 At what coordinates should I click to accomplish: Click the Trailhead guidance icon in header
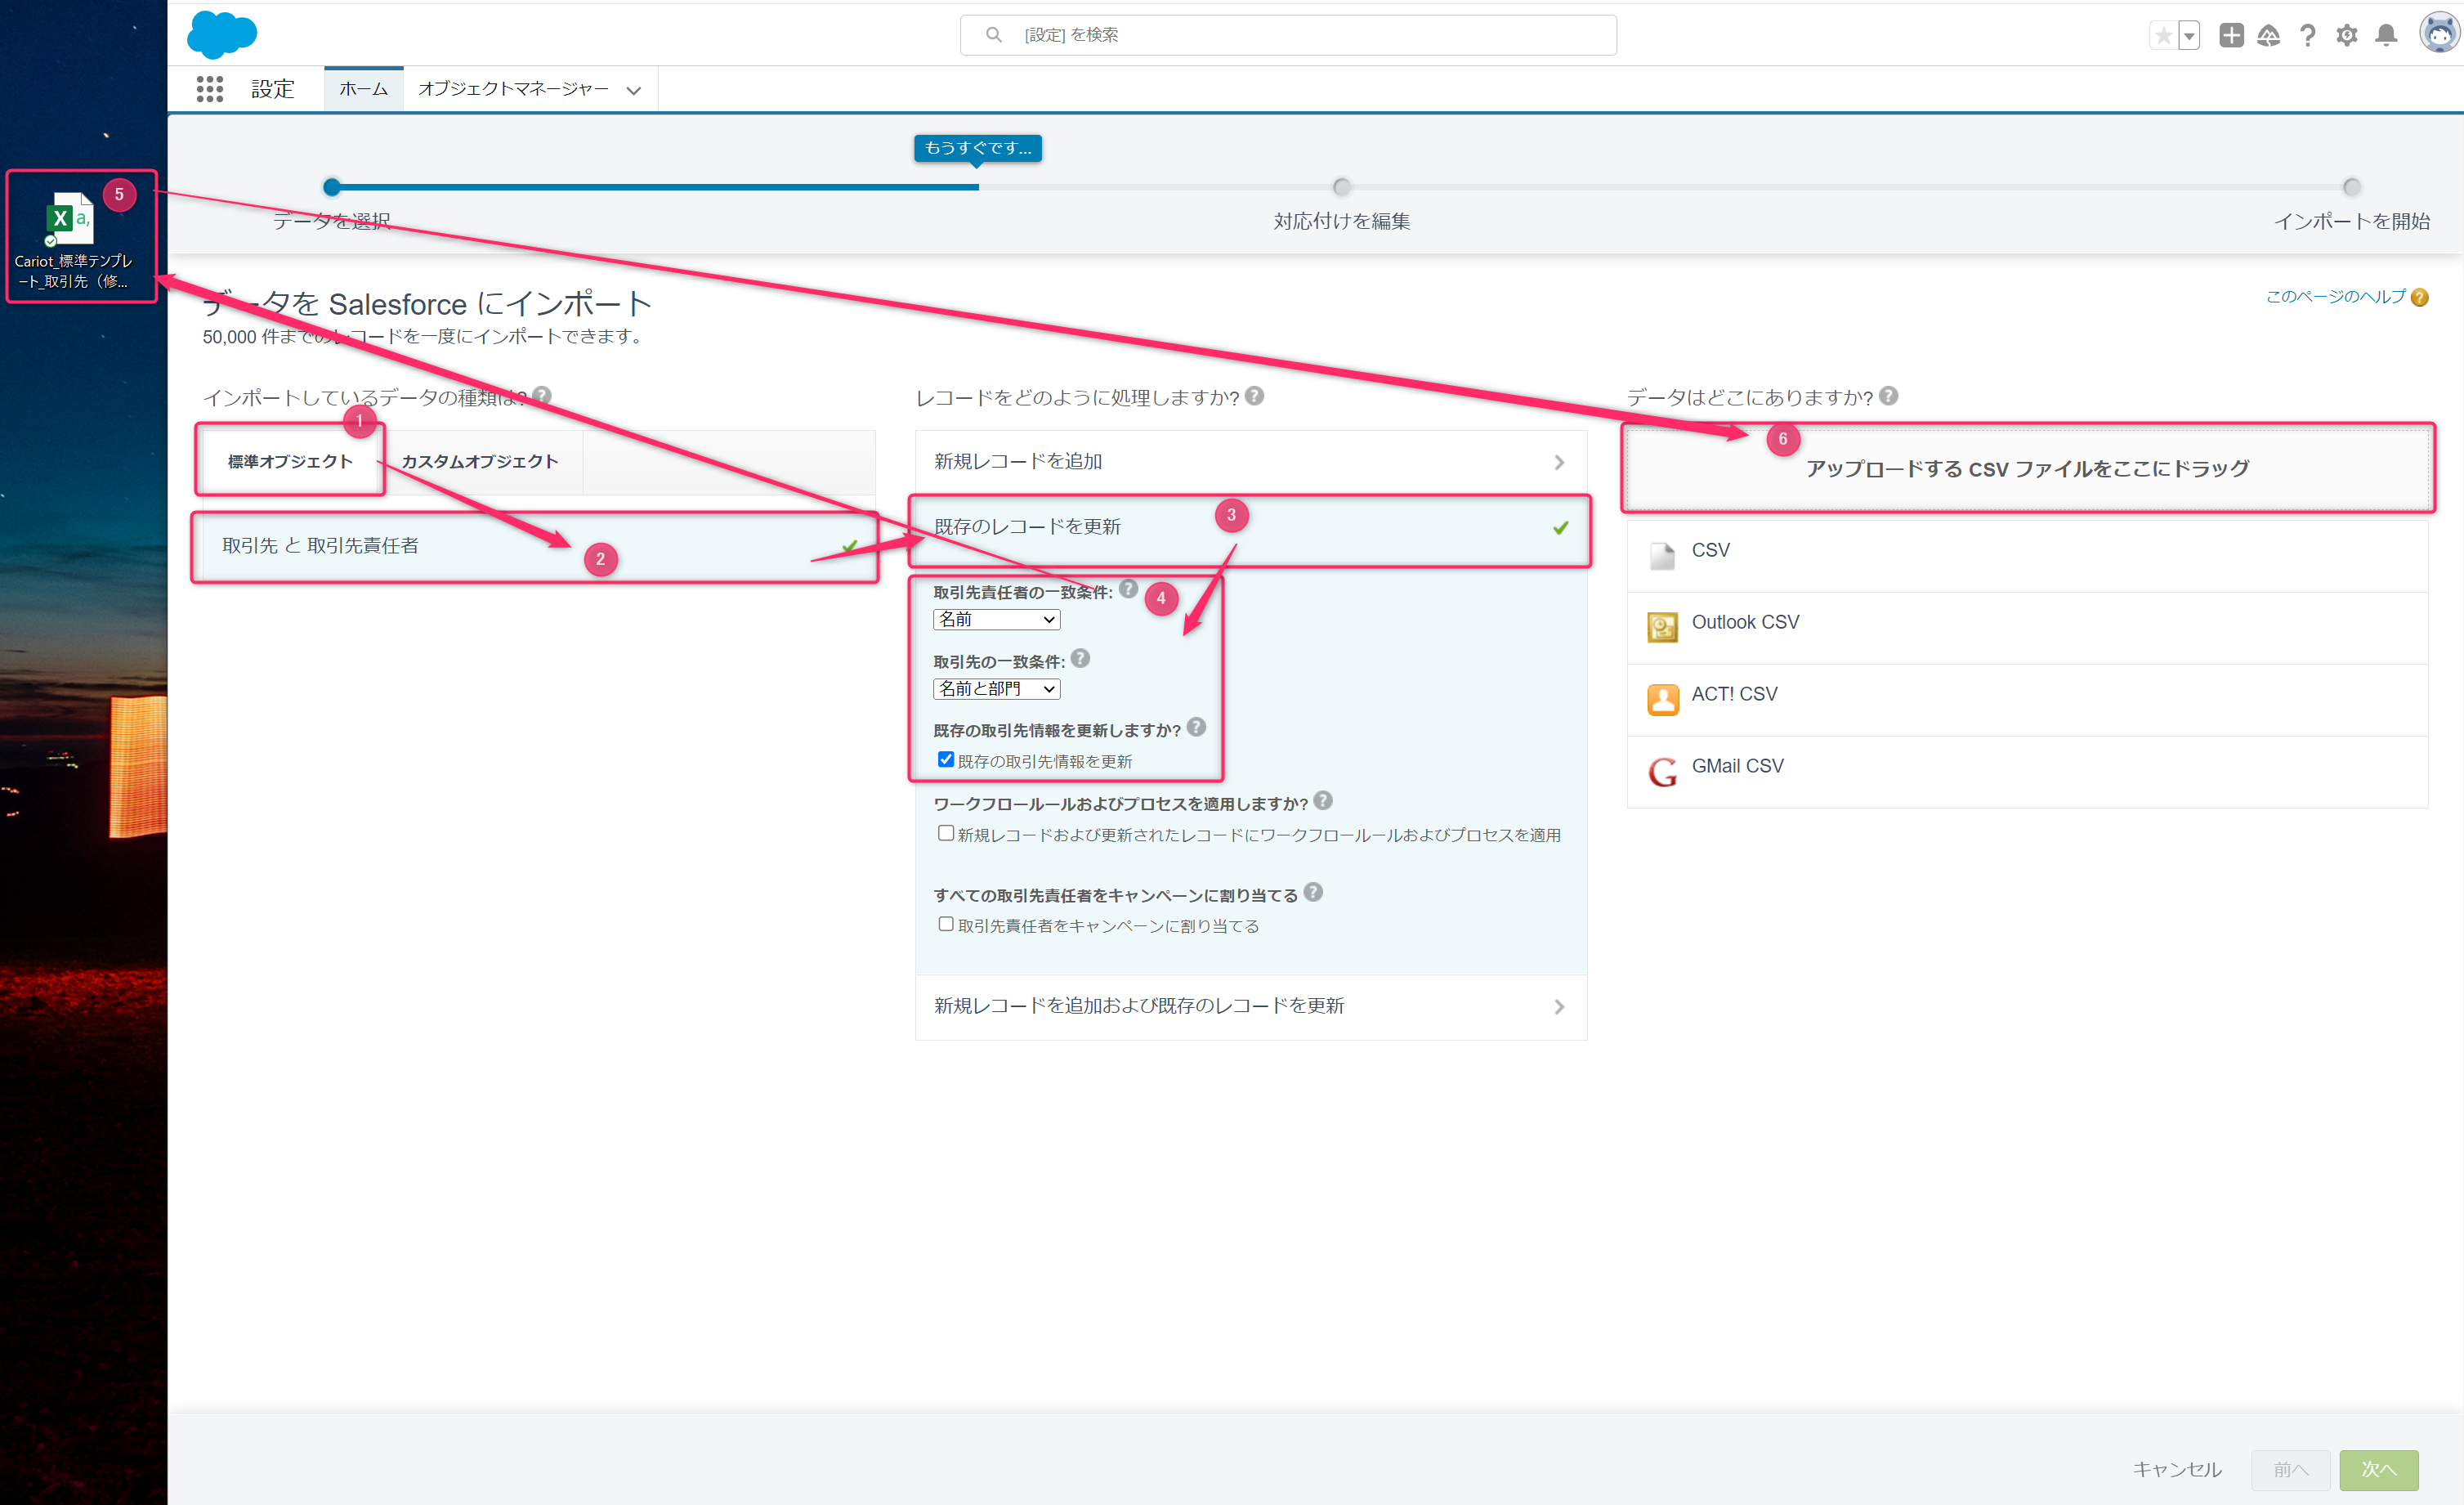tap(2269, 35)
